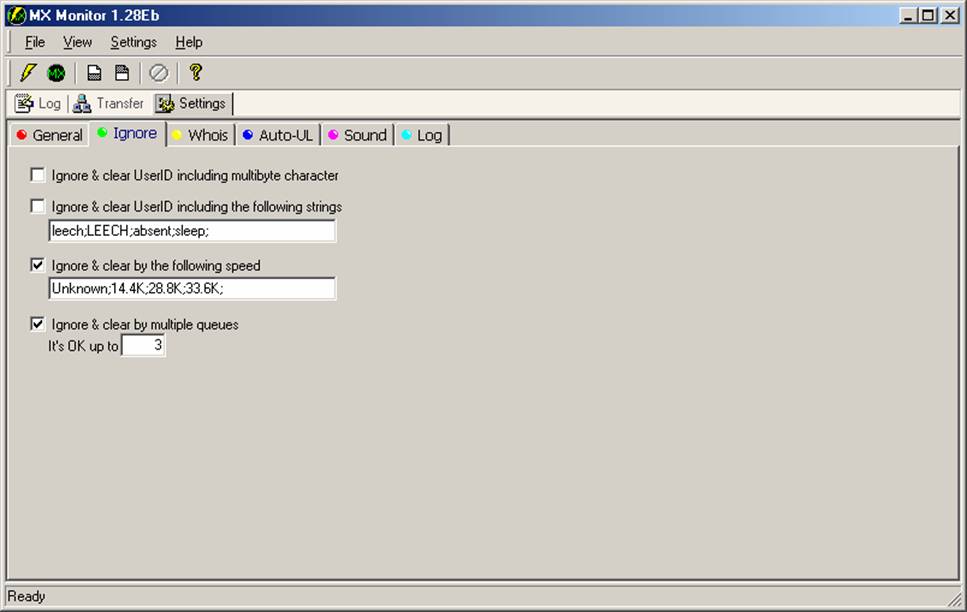Click the green MX round toolbar icon
The image size is (967, 612).
[x=57, y=73]
